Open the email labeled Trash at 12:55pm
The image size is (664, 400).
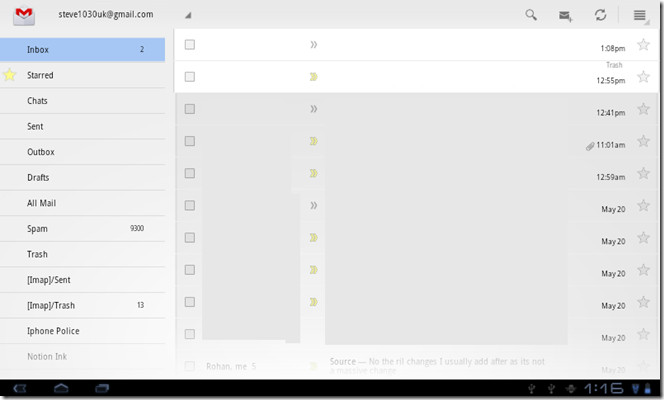pos(417,77)
